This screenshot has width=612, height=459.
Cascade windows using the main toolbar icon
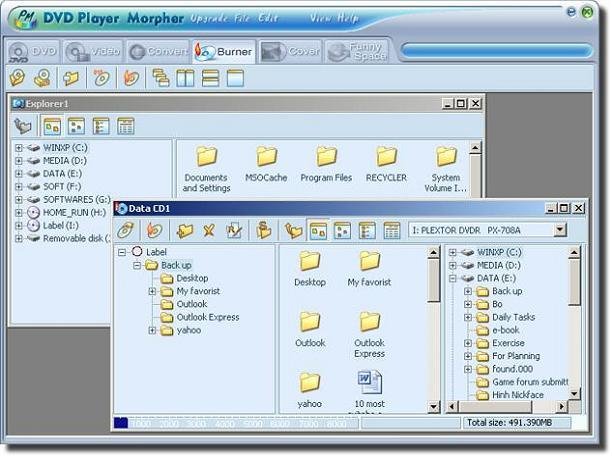[161, 77]
